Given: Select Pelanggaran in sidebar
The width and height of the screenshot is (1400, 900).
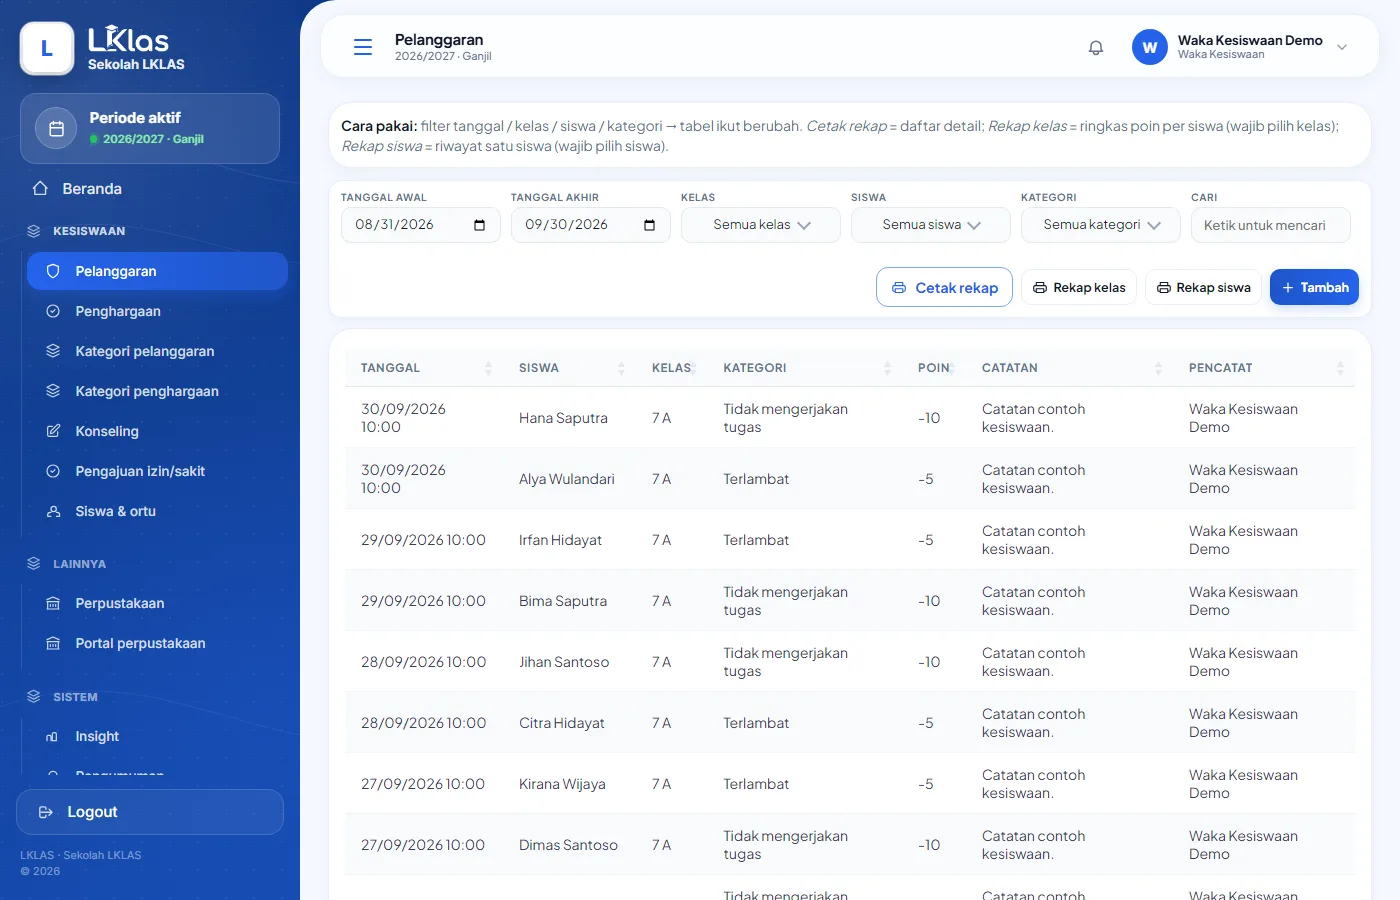Looking at the screenshot, I should [x=157, y=271].
